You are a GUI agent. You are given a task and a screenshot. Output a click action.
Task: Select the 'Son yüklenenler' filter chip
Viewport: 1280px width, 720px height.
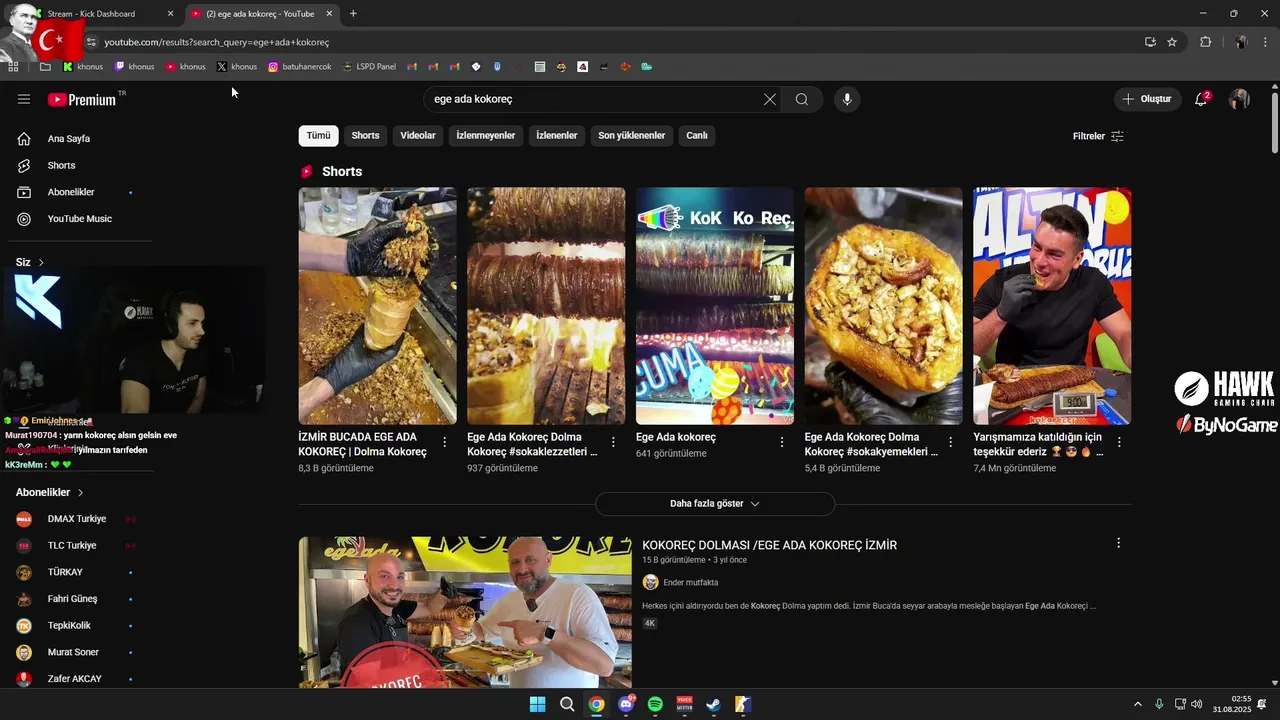[632, 135]
